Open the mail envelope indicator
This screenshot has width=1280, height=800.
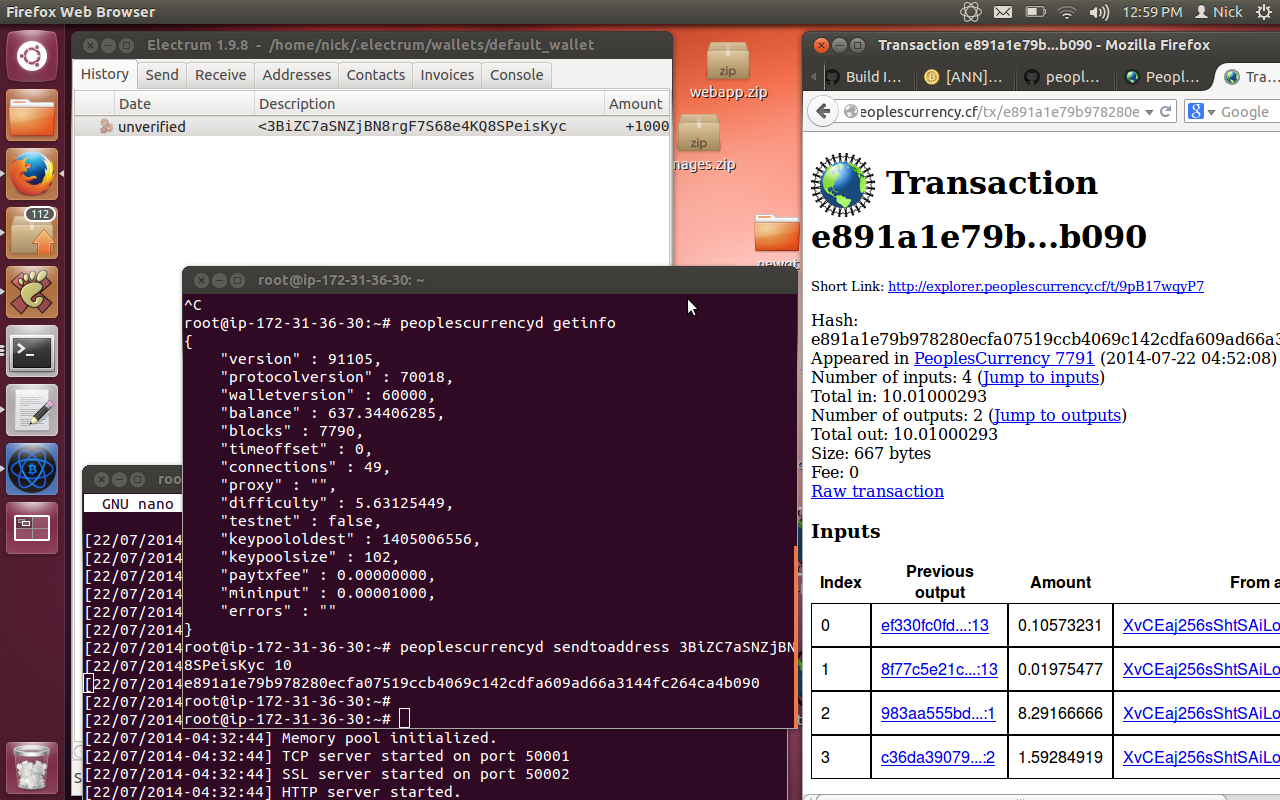1003,12
